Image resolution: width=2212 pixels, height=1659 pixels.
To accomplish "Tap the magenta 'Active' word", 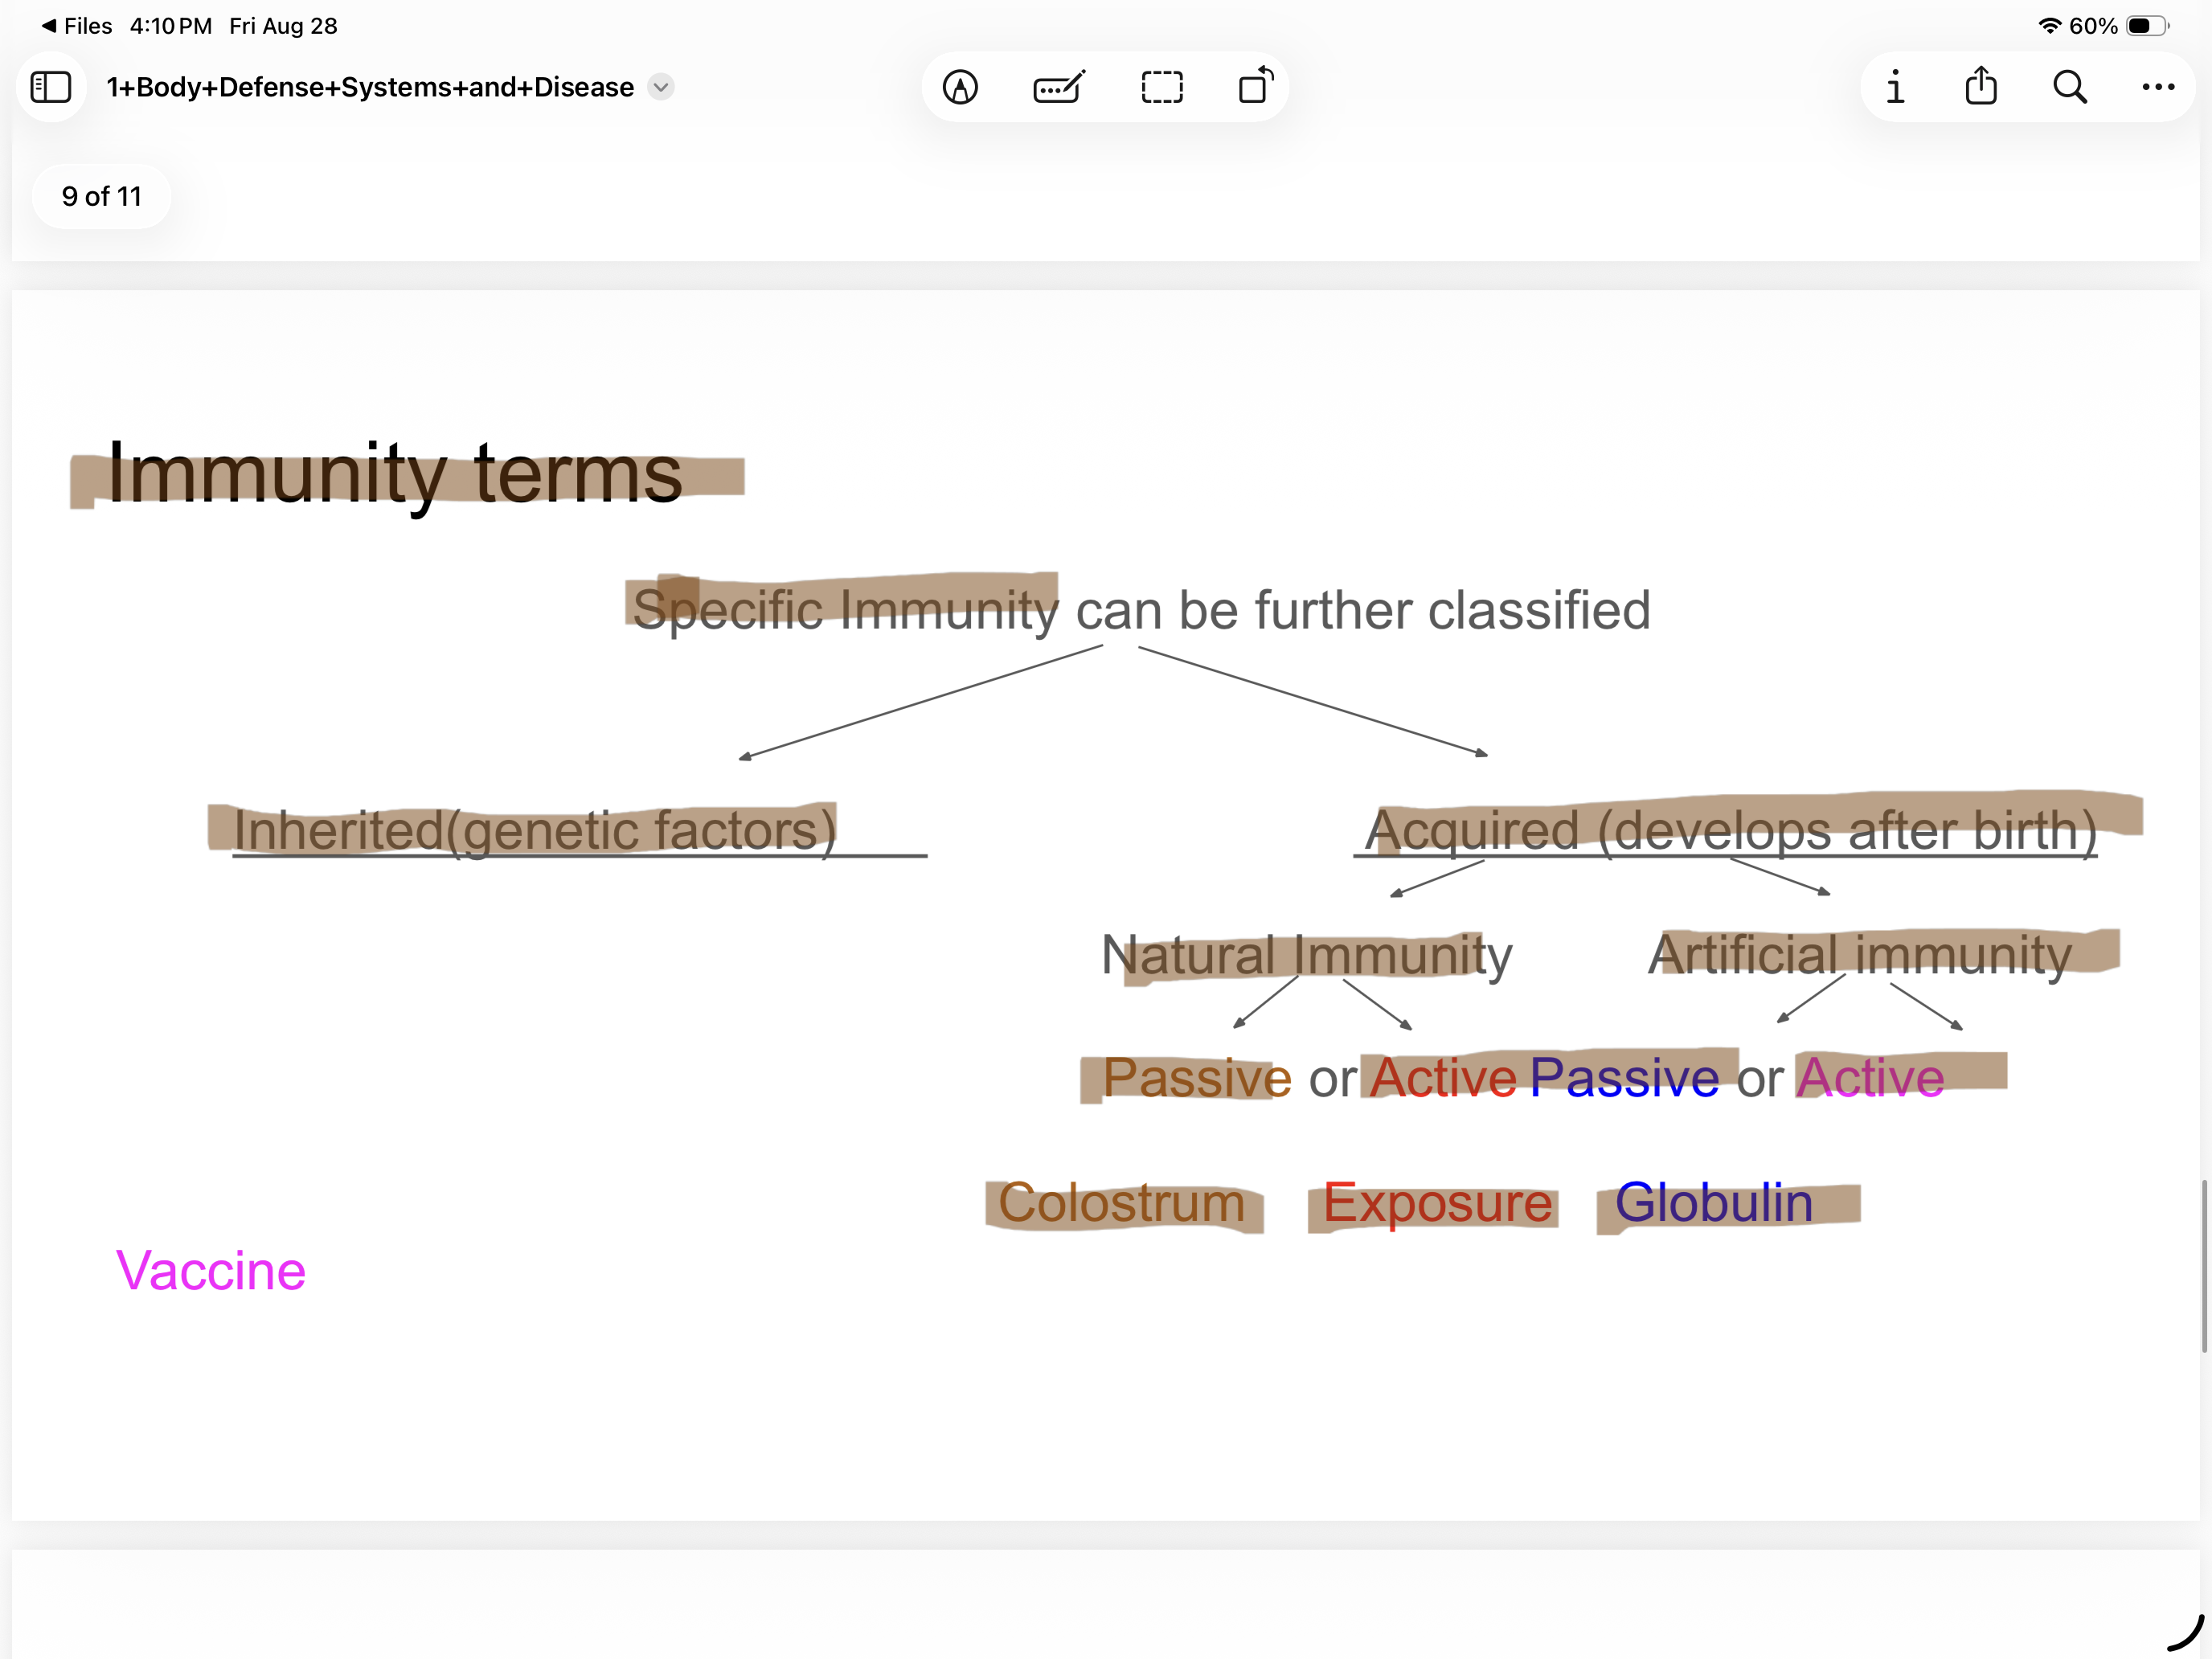I will pyautogui.click(x=1870, y=1077).
